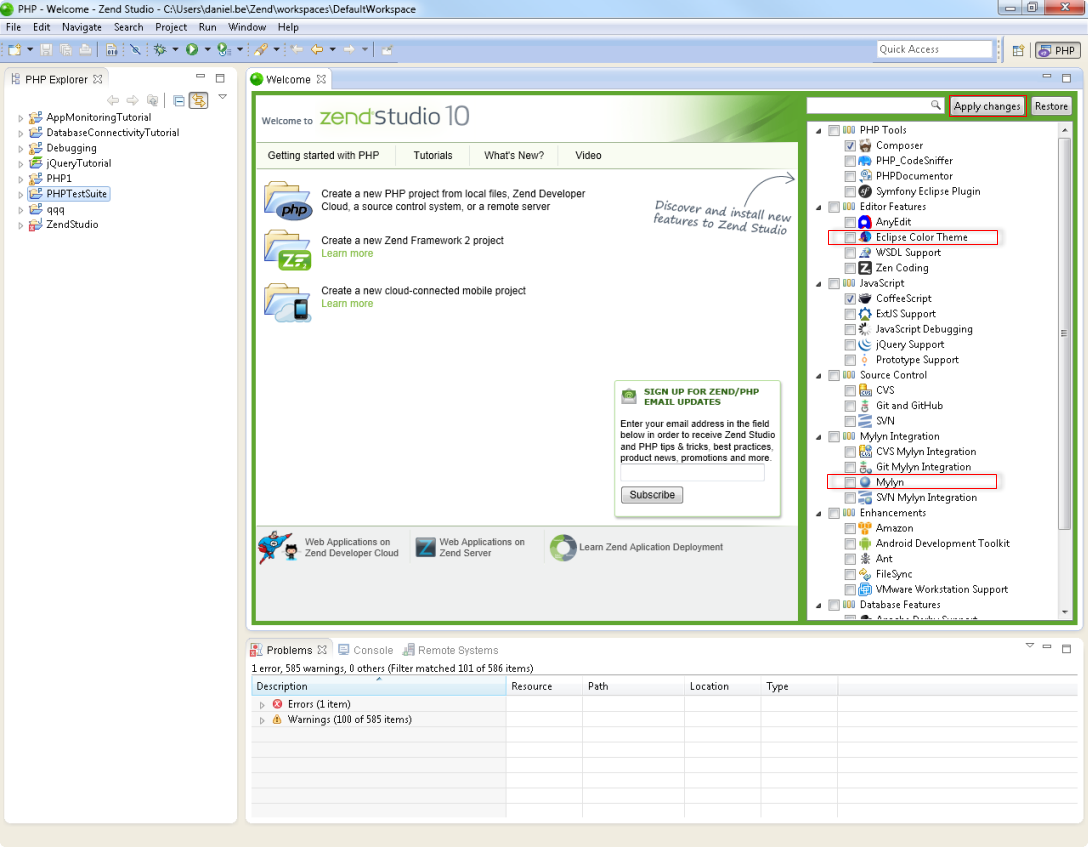Enable the Eclipse Color Theme checkbox
The image size is (1088, 847).
(850, 237)
